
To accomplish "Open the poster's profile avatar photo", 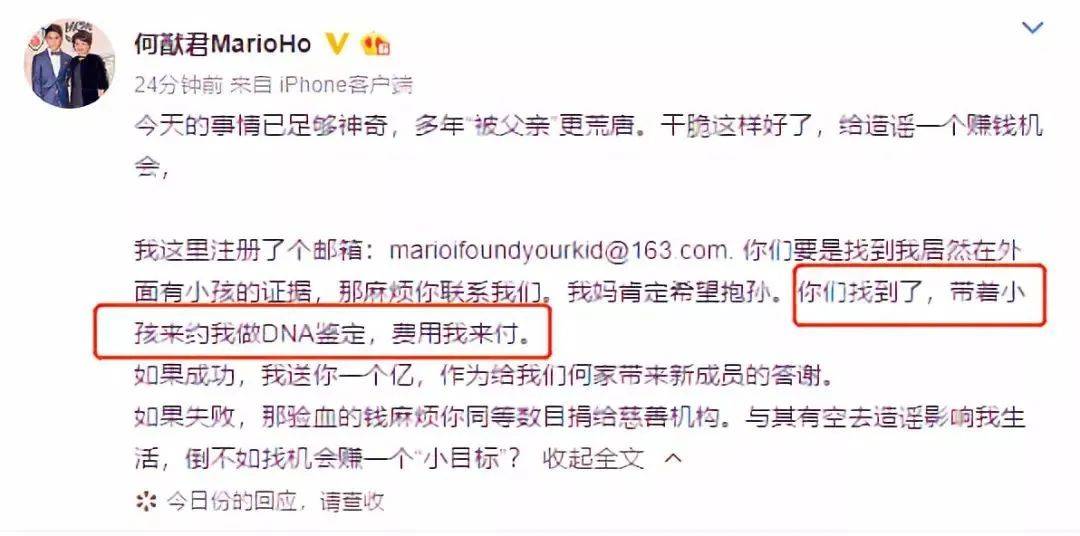I will [70, 63].
